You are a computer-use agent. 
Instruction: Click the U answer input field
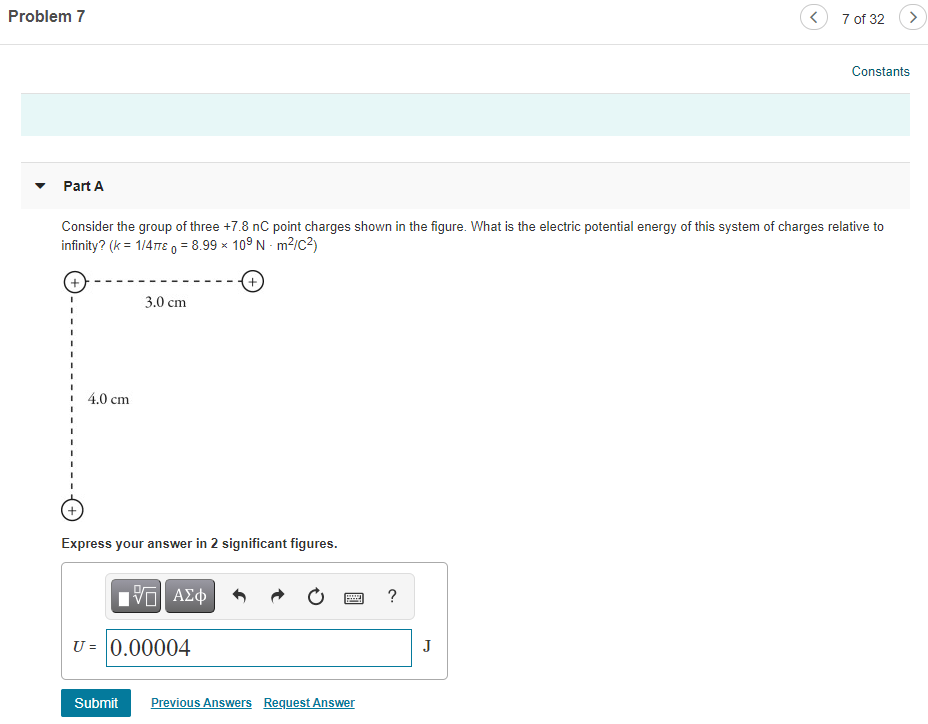pyautogui.click(x=259, y=648)
